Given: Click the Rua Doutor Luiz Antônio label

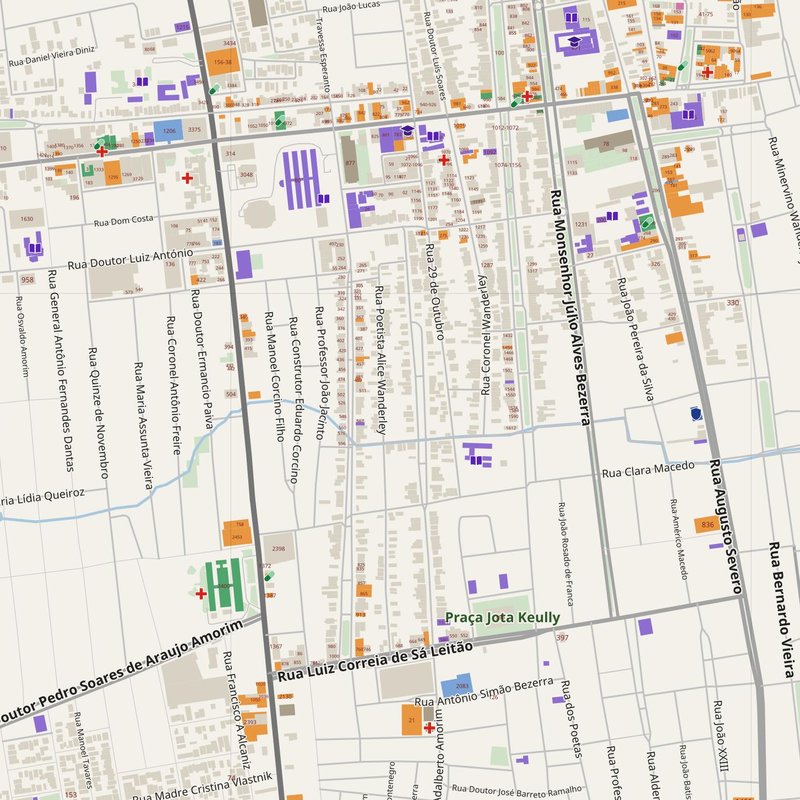Looking at the screenshot, I should [131, 259].
